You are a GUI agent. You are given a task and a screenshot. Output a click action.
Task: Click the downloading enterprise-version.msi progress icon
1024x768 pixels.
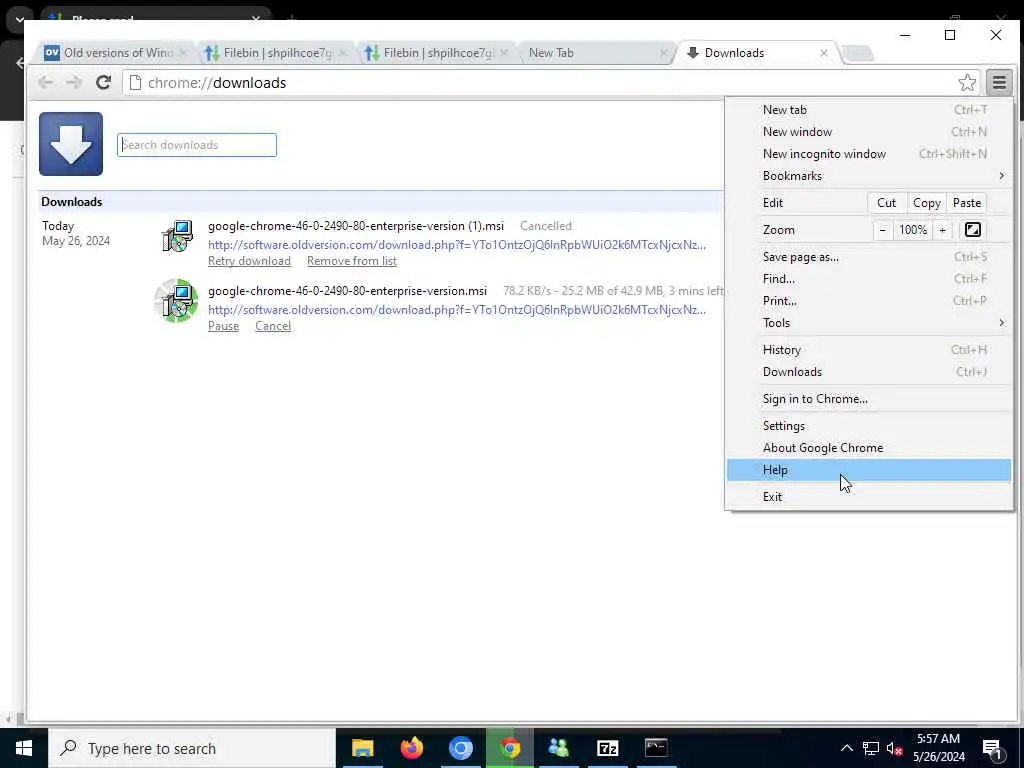tap(176, 300)
